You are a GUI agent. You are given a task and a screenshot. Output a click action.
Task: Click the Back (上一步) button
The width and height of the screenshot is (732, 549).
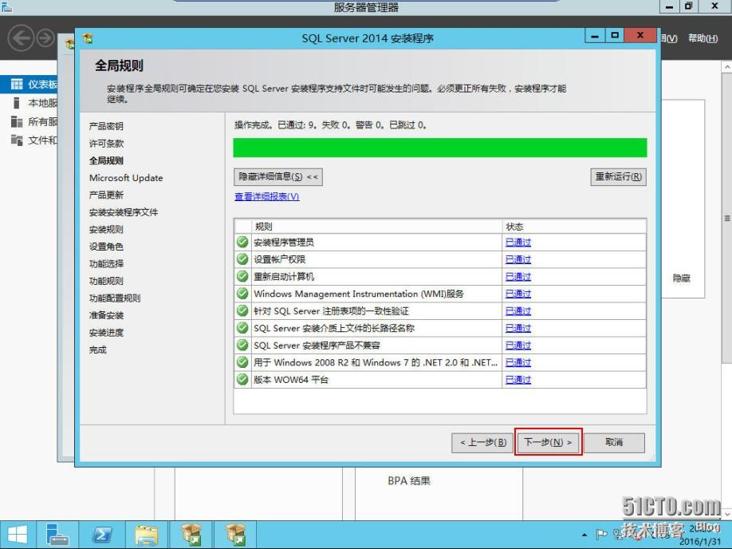point(483,442)
